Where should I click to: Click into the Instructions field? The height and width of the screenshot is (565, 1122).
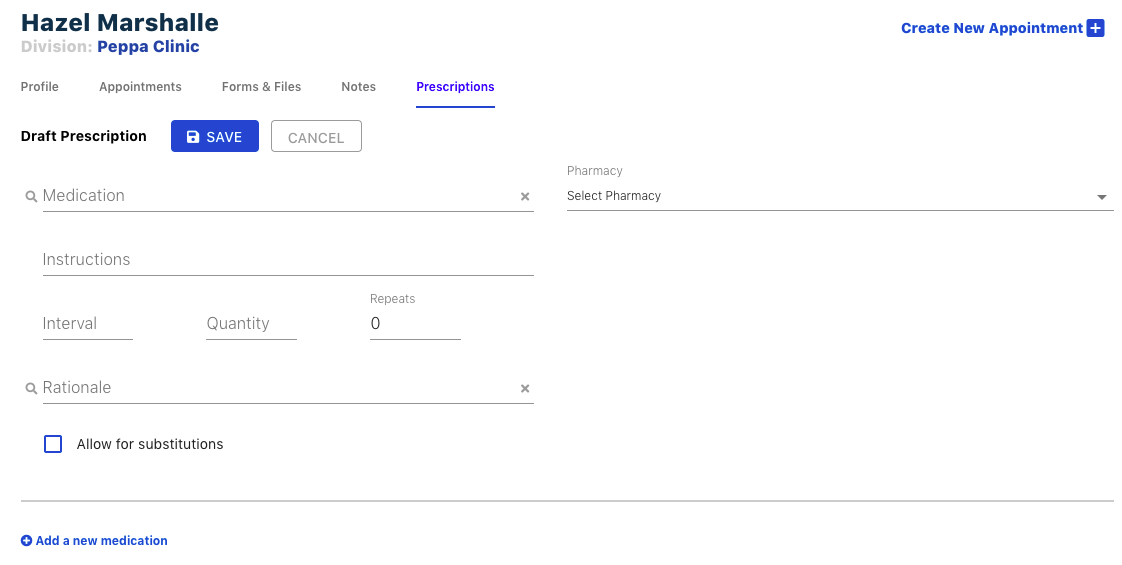pos(288,260)
